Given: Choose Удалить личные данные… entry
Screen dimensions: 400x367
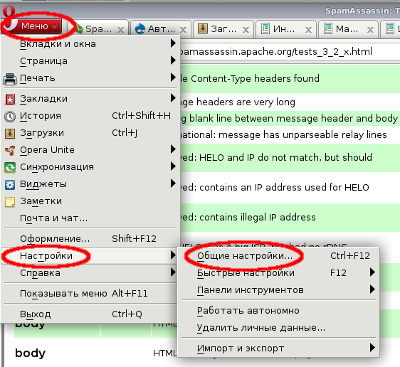Looking at the screenshot, I should 278,328.
